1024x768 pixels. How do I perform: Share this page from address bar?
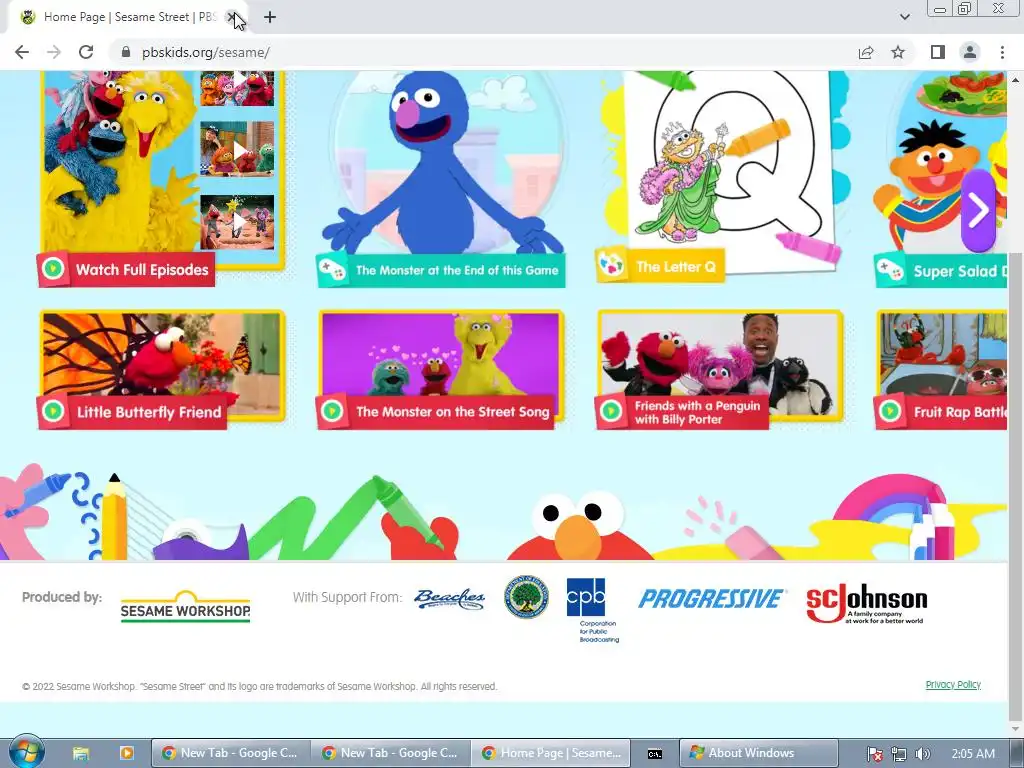tap(866, 52)
